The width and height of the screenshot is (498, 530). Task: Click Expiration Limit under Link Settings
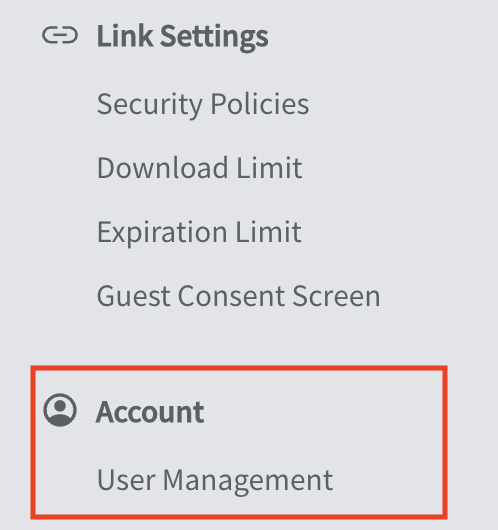(x=199, y=232)
